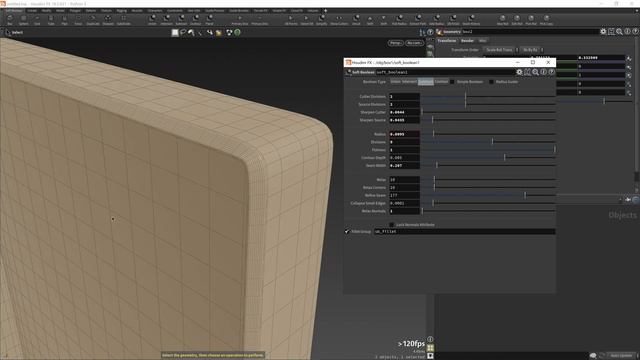Viewport: 640px width, 360px height.
Task: Click zoom icon in Geometry parameter pane
Action: (619, 31)
